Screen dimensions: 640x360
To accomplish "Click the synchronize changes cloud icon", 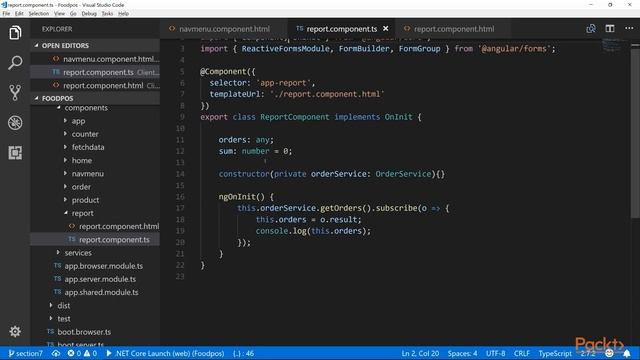I will click(x=56, y=353).
